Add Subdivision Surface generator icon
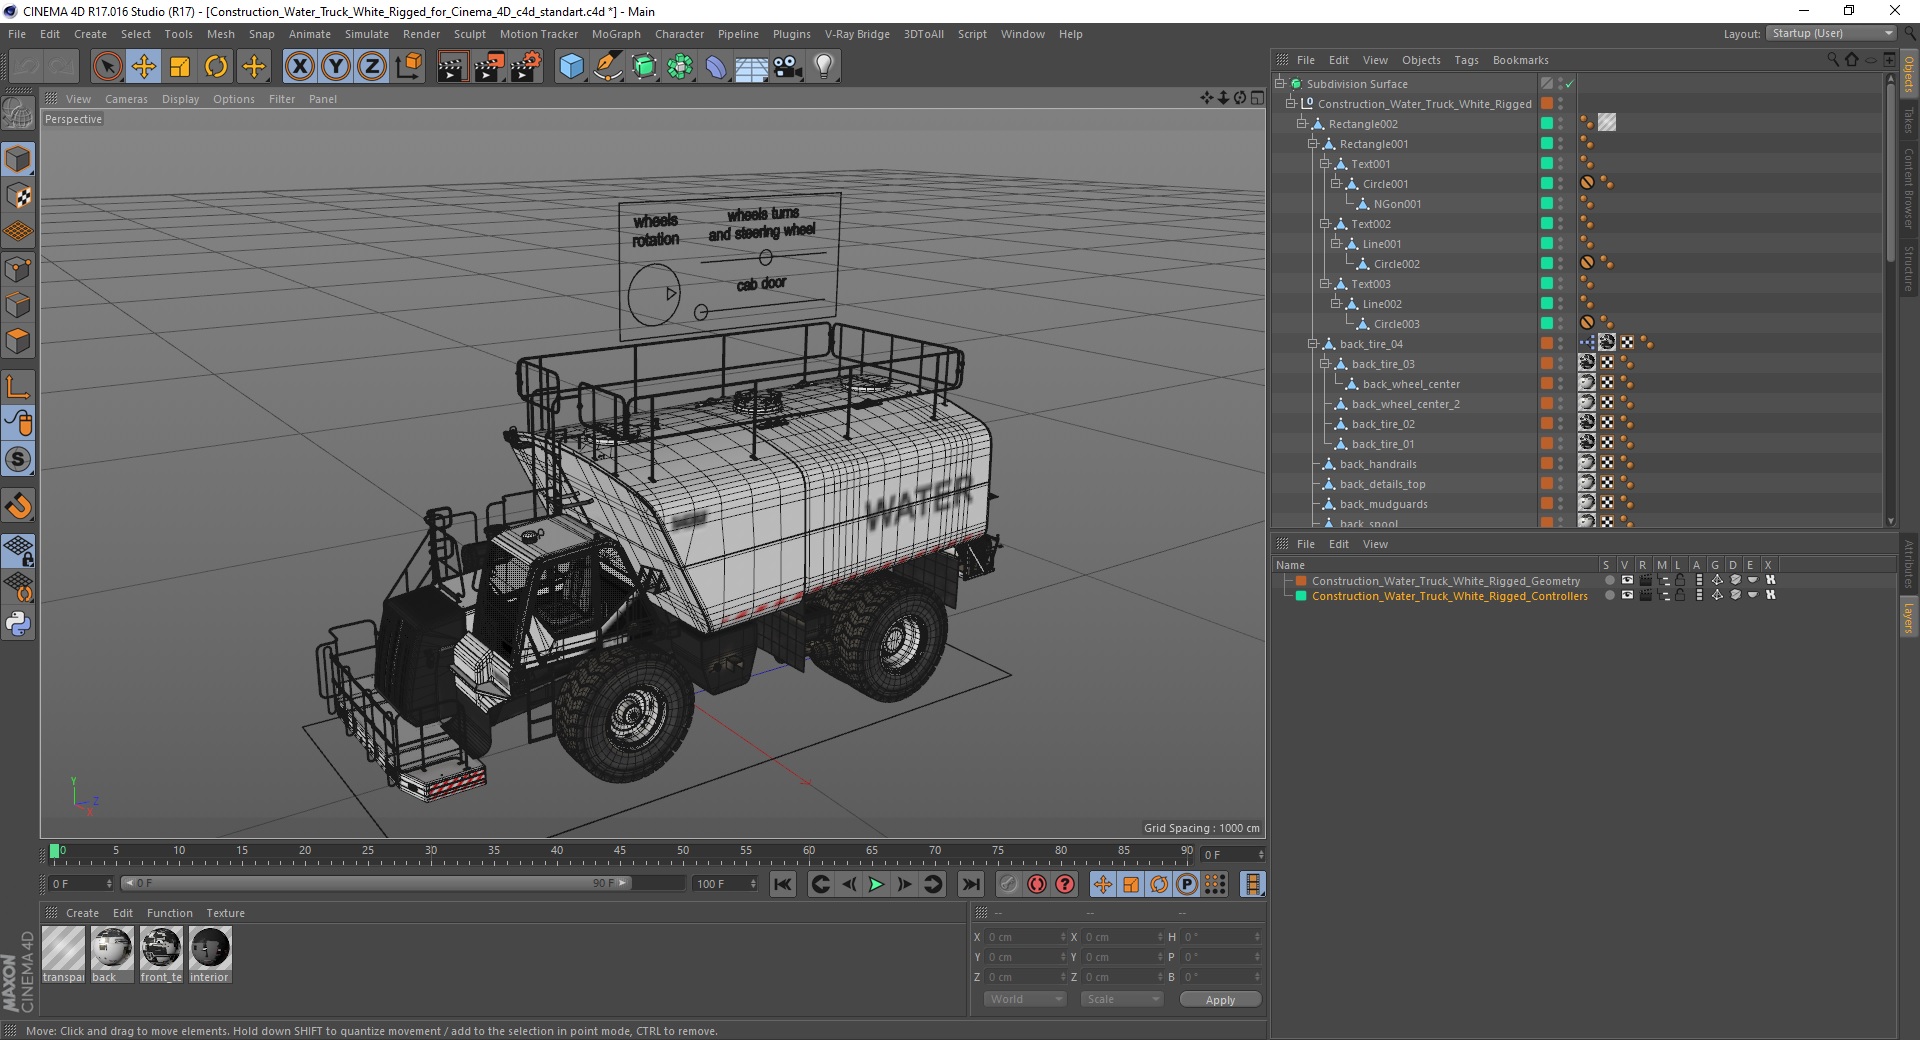Viewport: 1920px width, 1040px height. (644, 67)
